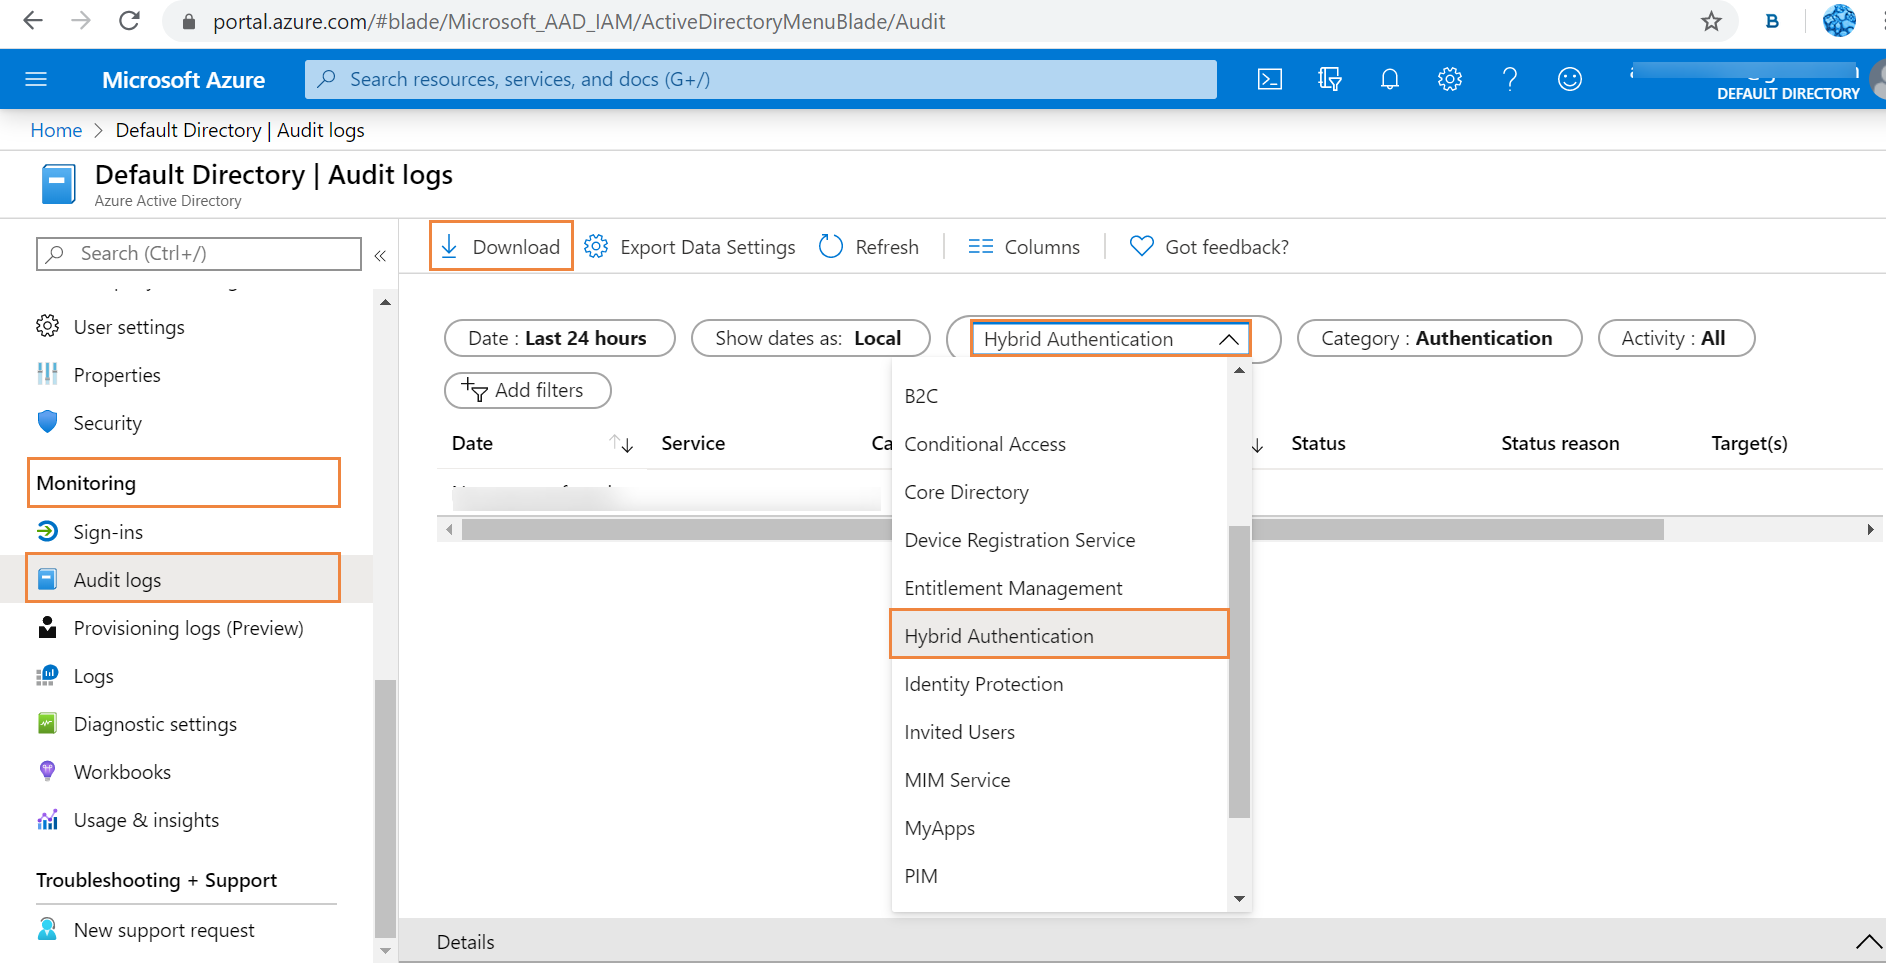Click the Provisioning logs person icon
1886x963 pixels.
[x=47, y=627]
